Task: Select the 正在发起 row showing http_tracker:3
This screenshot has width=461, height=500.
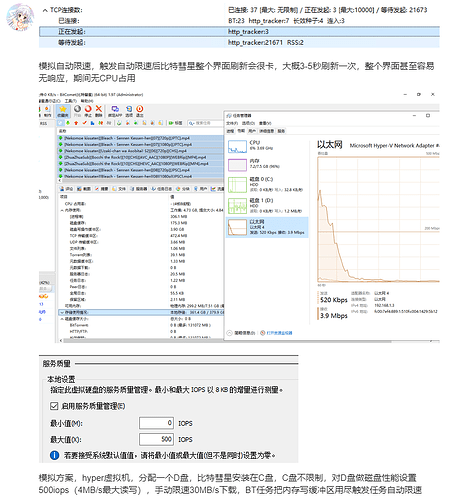Action: 239,32
